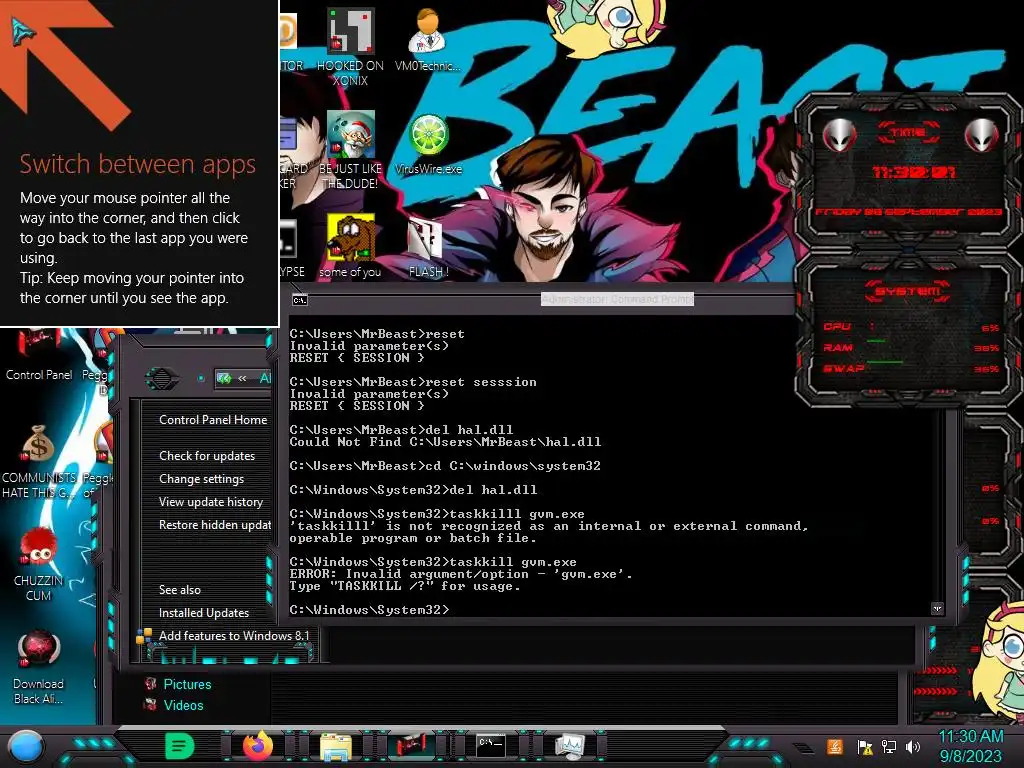Viewport: 1024px width, 768px height.
Task: Click the left alien head on time gadget
Action: [x=839, y=135]
